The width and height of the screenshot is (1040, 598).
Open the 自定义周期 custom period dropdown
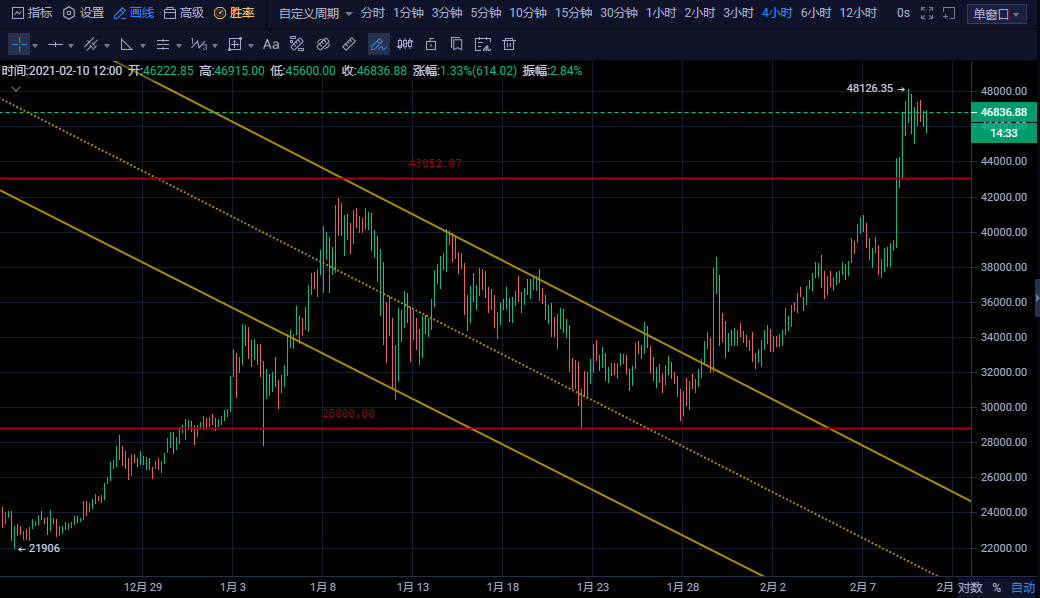(x=315, y=14)
